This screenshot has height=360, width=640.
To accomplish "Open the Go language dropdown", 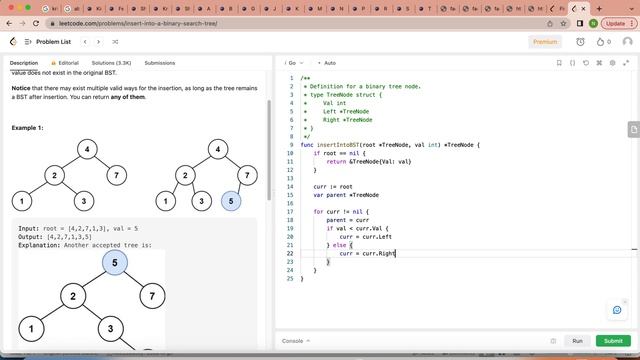I will [x=294, y=63].
